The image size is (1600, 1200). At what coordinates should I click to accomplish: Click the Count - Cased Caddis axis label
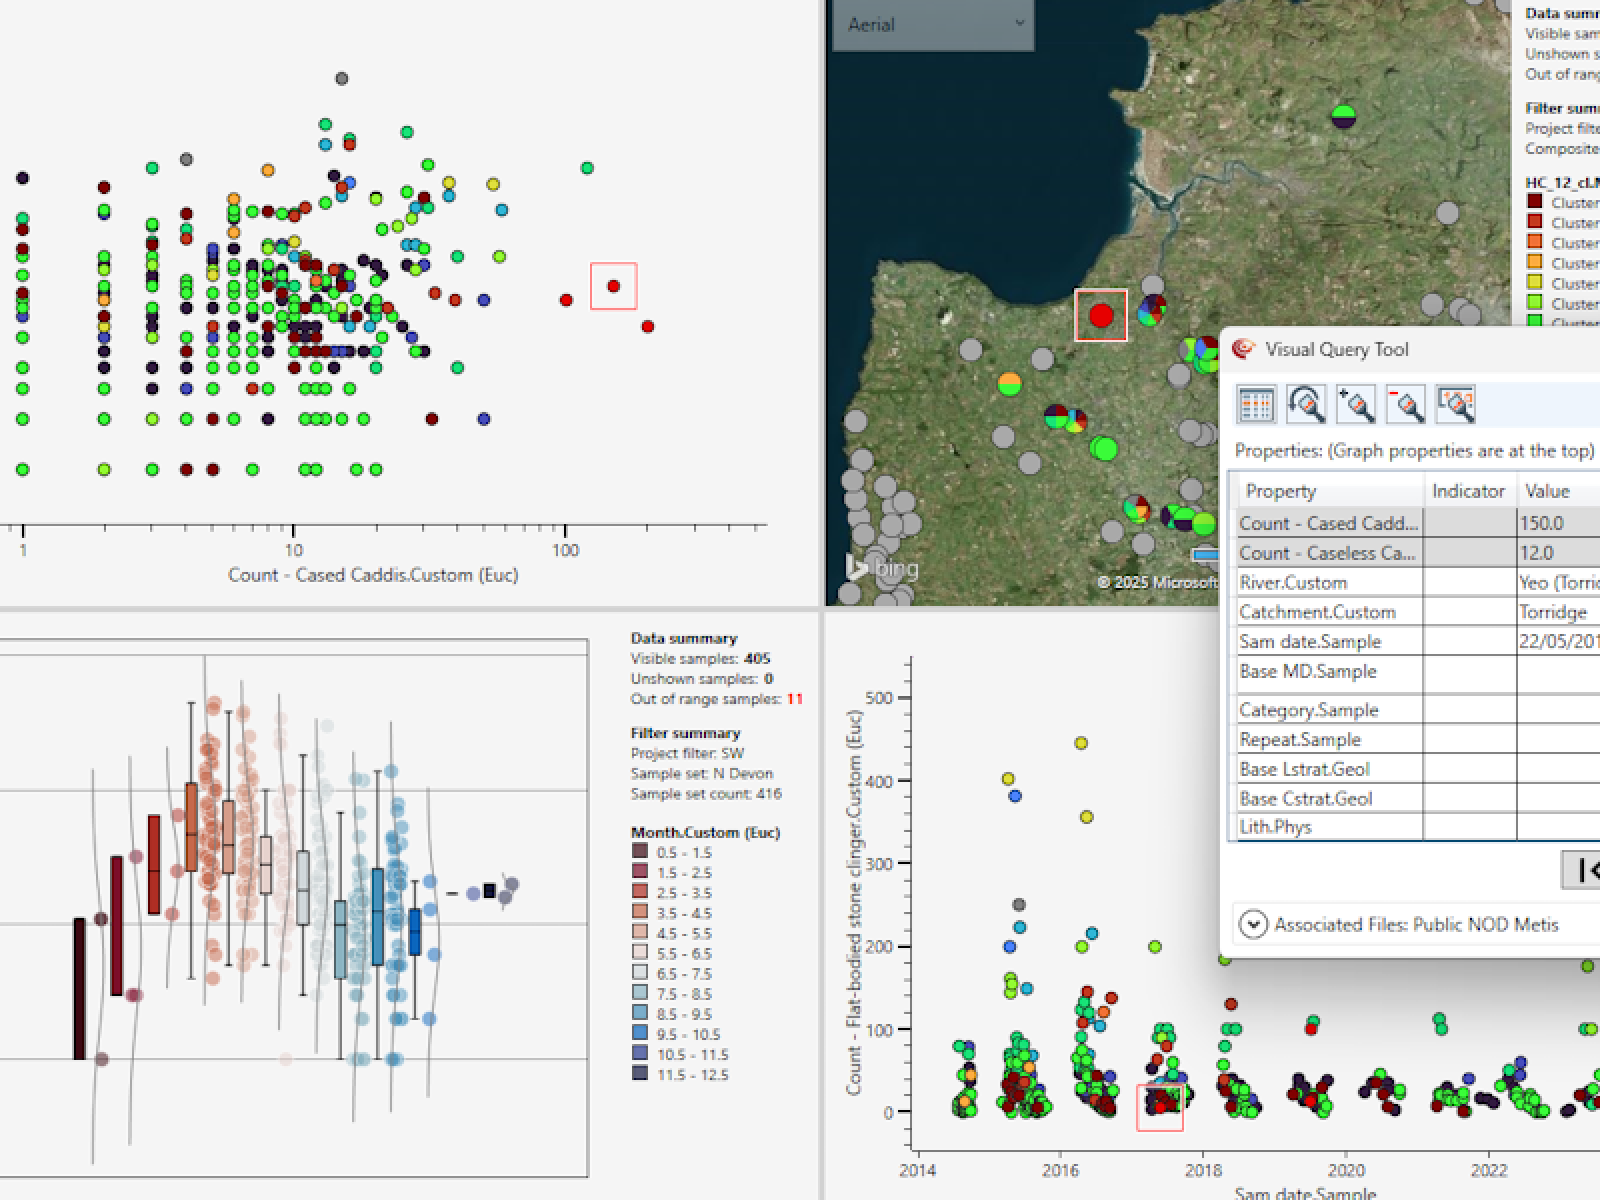[x=373, y=575]
